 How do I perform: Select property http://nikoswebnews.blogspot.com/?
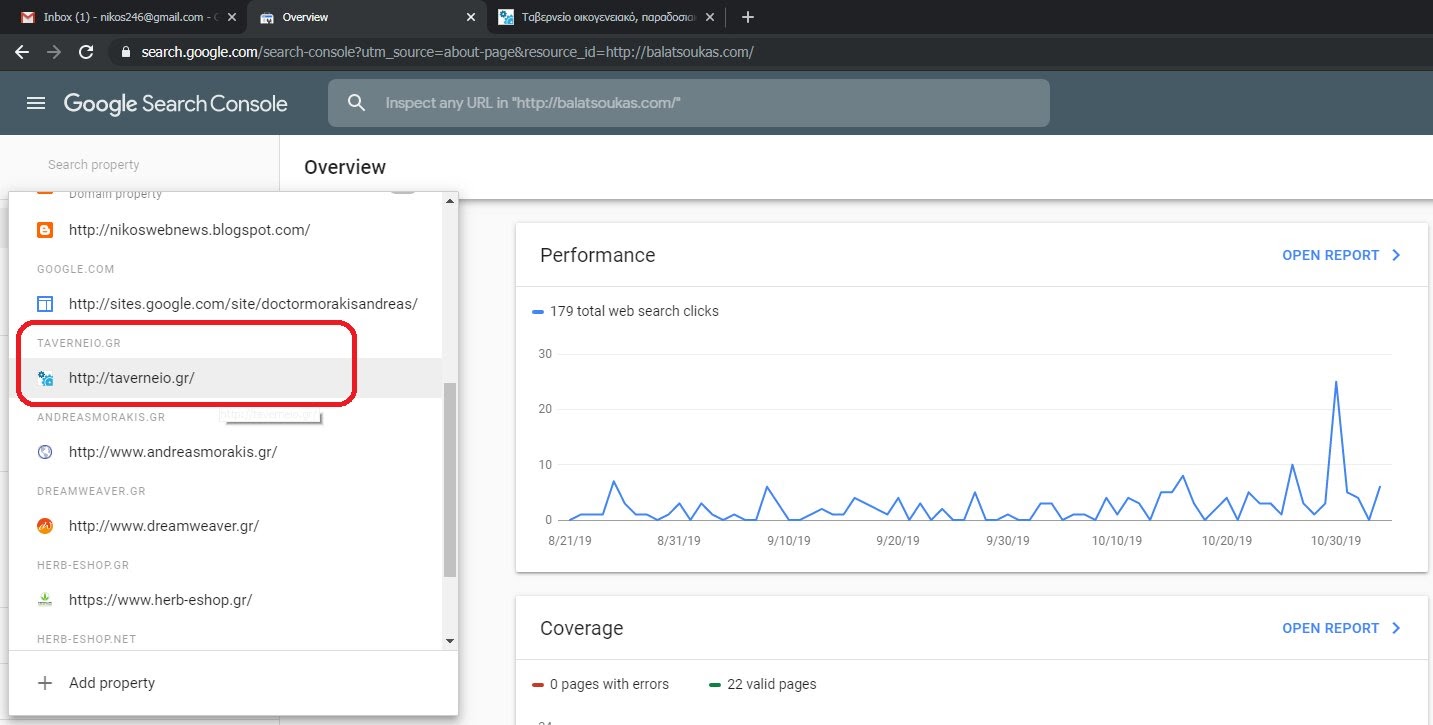pos(226,230)
